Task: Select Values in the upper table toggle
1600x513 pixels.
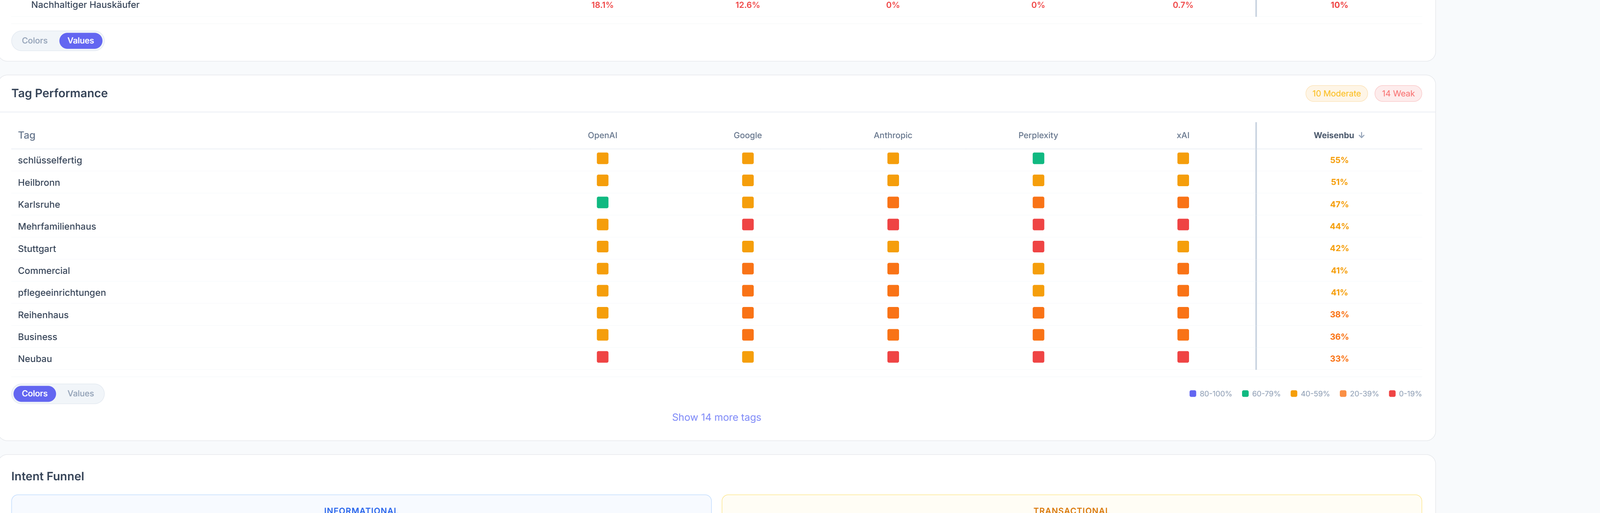Action: pos(81,41)
